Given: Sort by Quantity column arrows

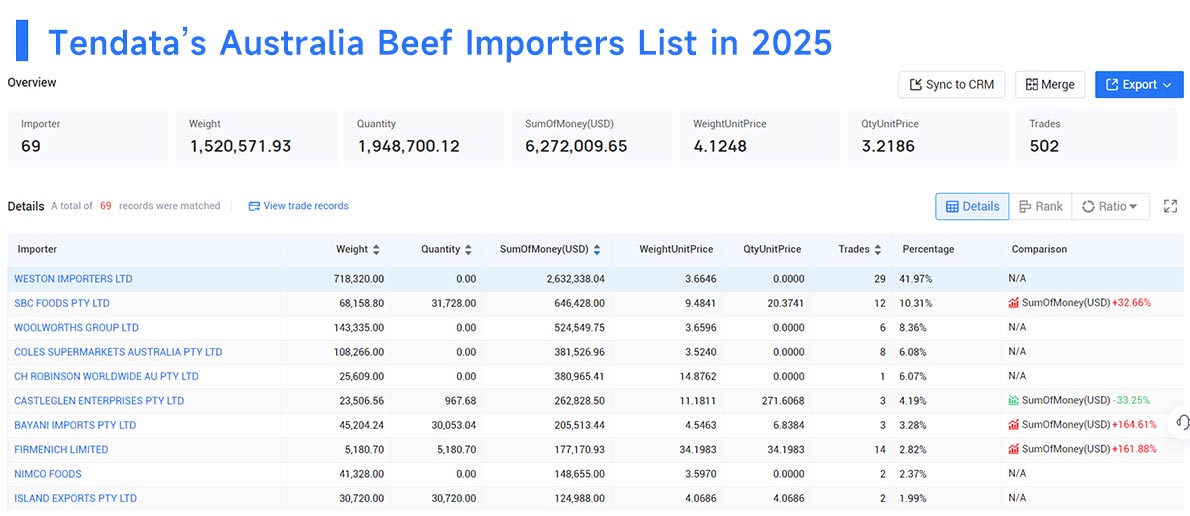Looking at the screenshot, I should pos(468,249).
